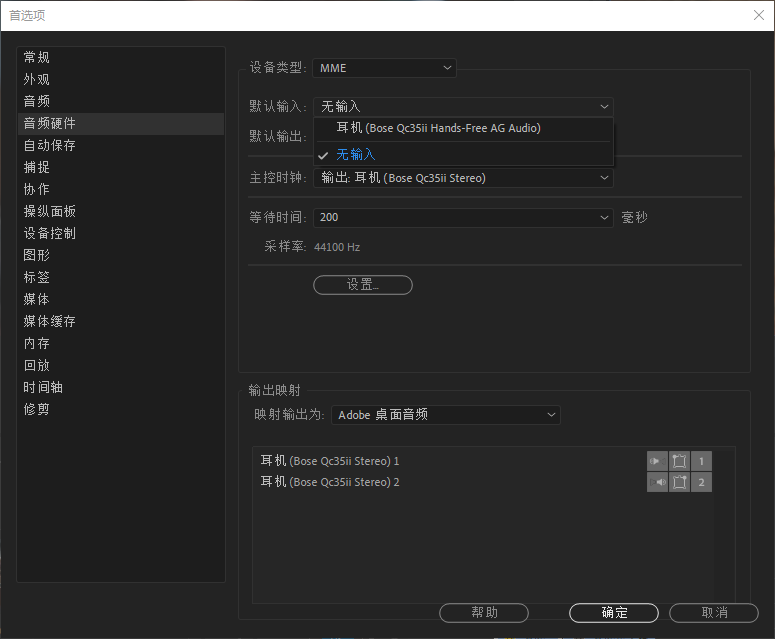Open 捕捉 preferences category
Viewport: 775px width, 639px height.
(121, 167)
